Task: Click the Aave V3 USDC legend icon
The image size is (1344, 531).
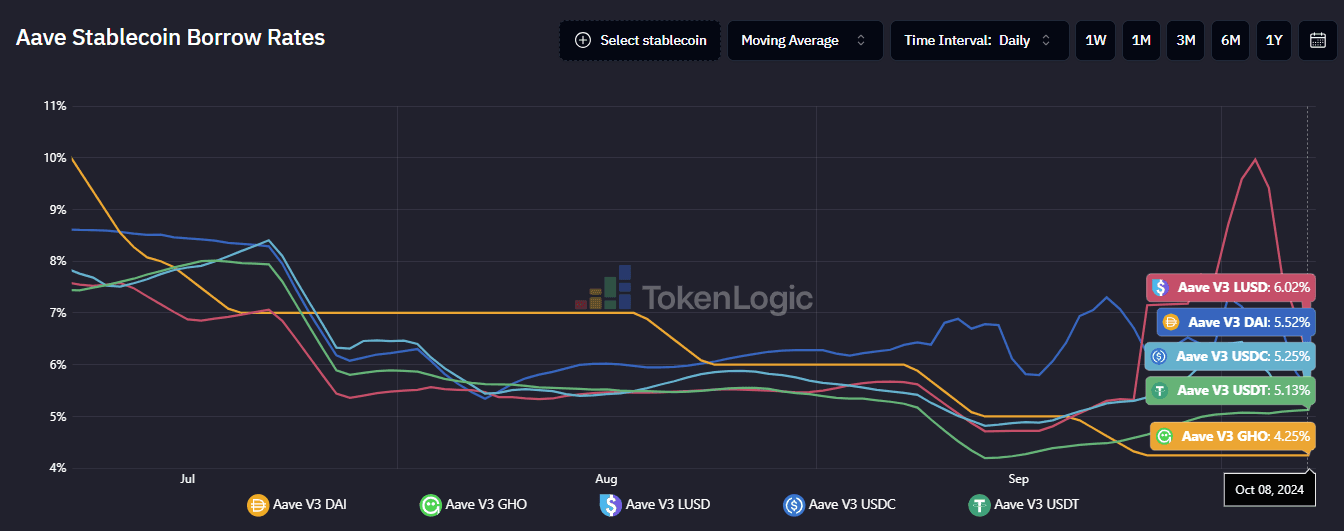Action: pos(795,505)
